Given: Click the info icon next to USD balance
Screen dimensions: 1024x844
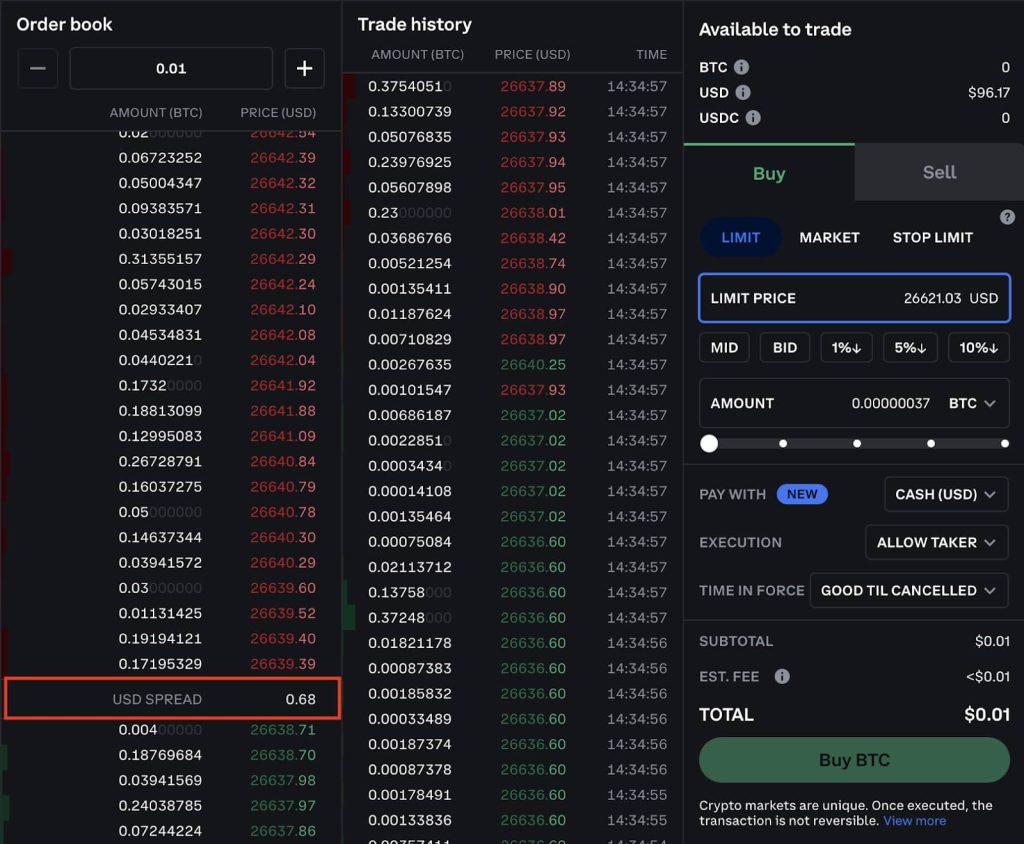Looking at the screenshot, I should point(743,92).
